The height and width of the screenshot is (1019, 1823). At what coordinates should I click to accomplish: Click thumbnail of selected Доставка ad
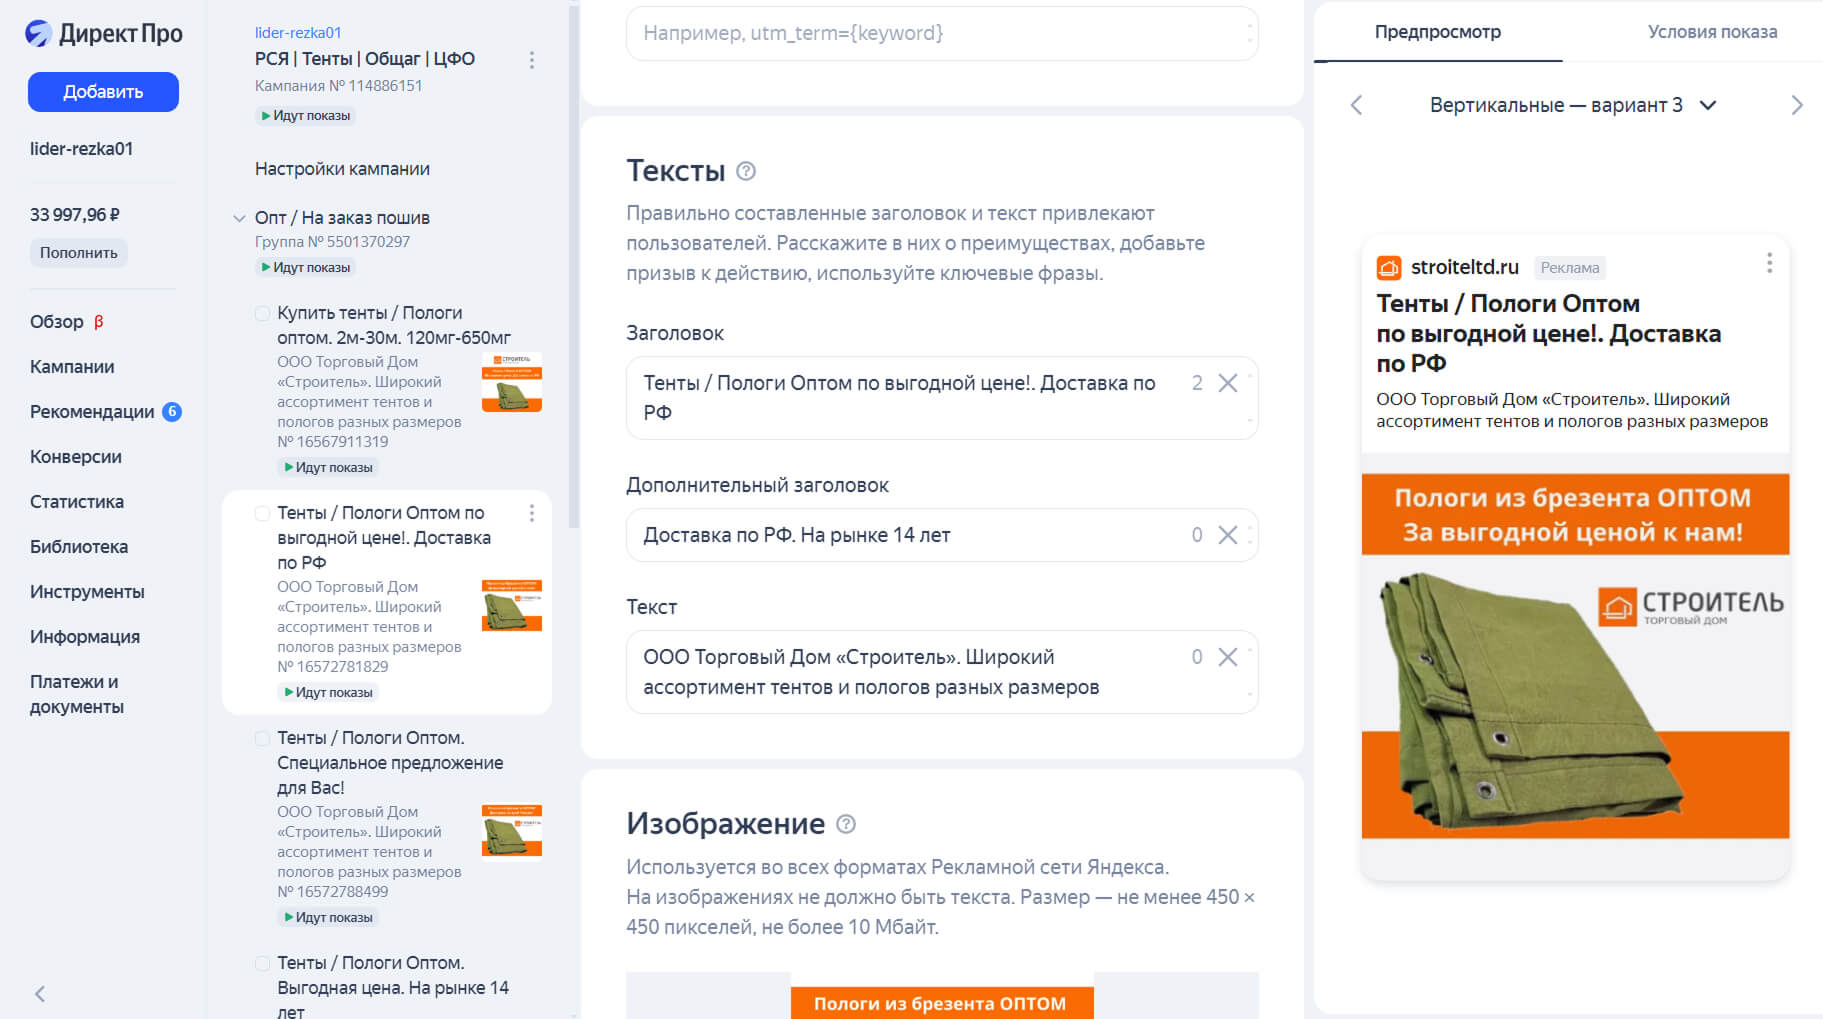coord(512,606)
